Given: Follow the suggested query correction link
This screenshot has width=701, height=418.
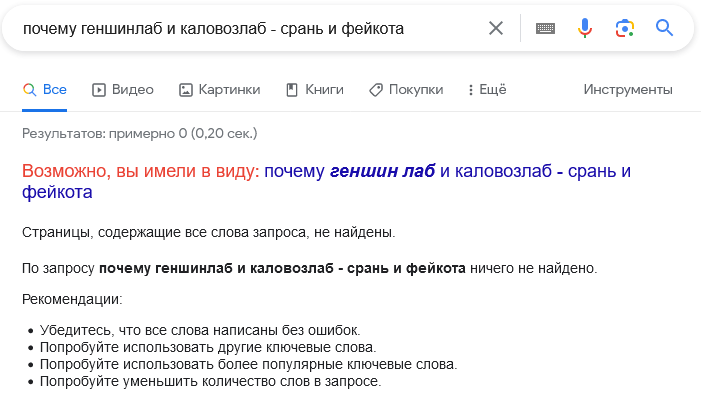Looking at the screenshot, I should coord(448,171).
